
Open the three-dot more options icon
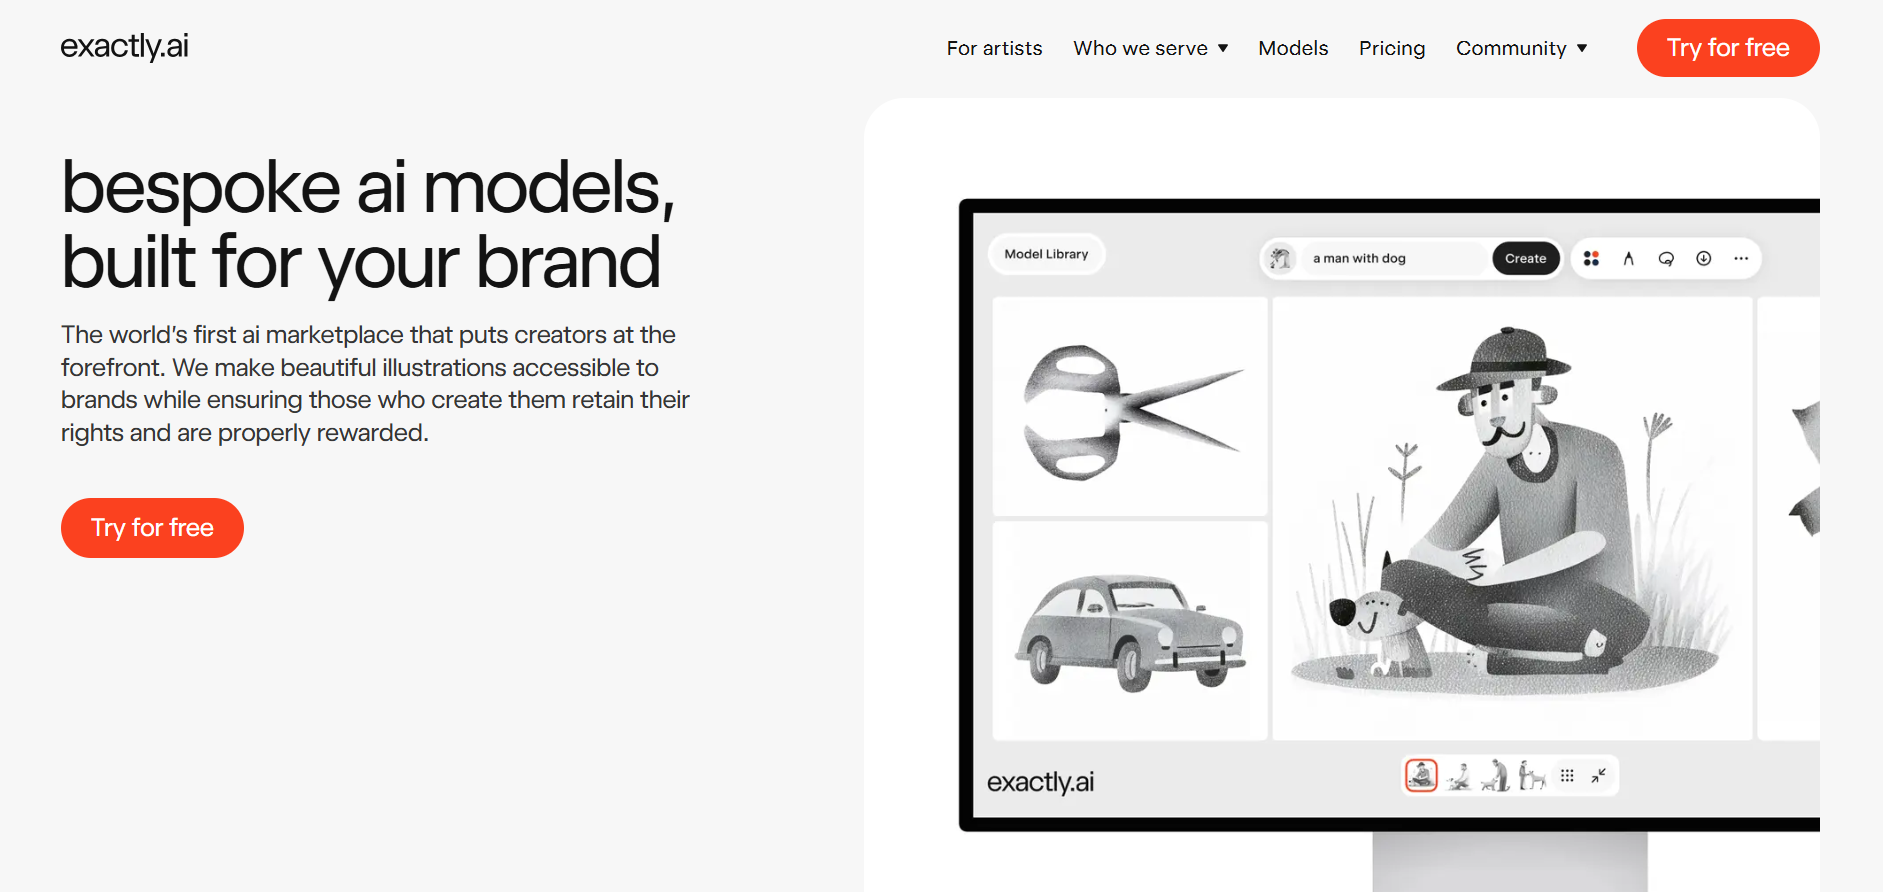coord(1741,258)
